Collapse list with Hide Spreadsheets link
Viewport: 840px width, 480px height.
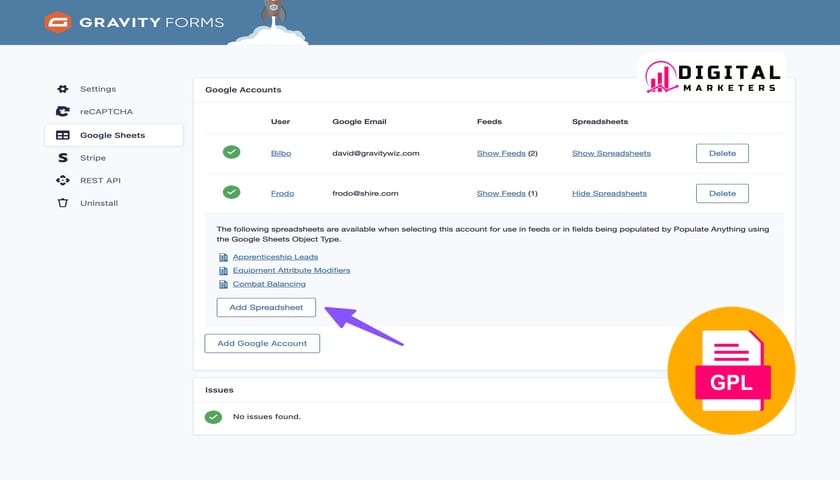(x=609, y=193)
